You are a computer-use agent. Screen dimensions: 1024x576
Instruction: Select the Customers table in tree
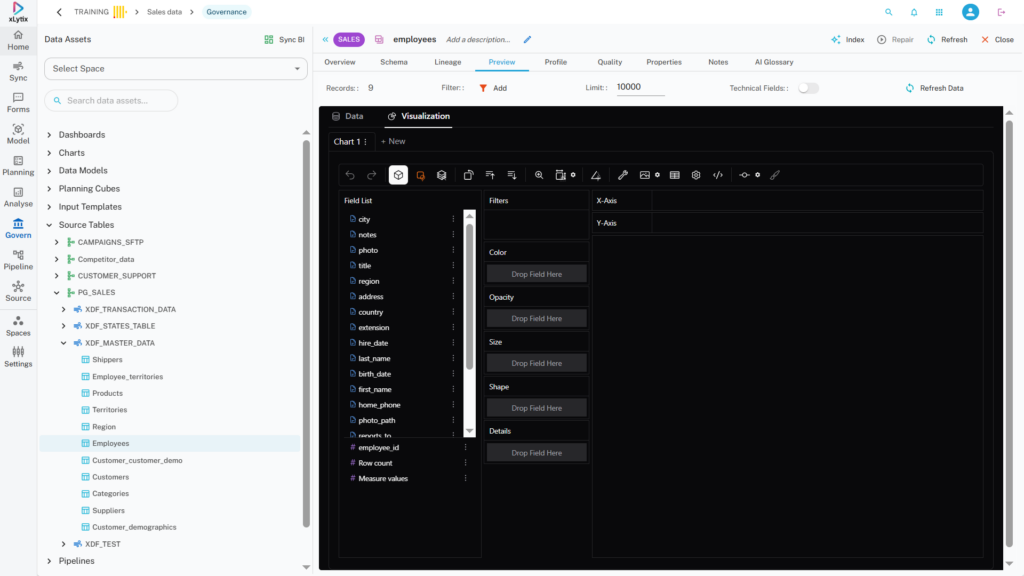(x=110, y=477)
